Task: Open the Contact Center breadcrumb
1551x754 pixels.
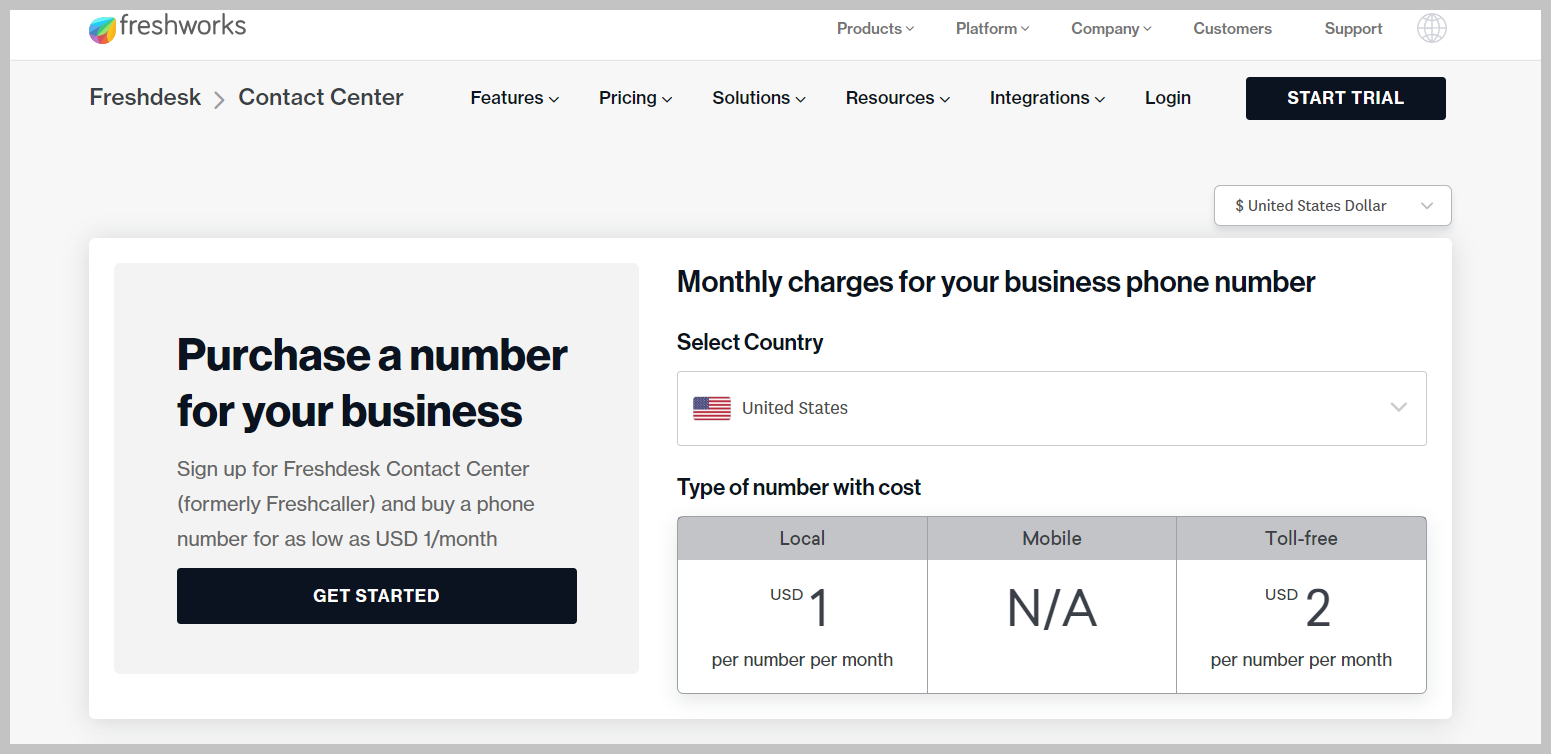Action: point(321,98)
